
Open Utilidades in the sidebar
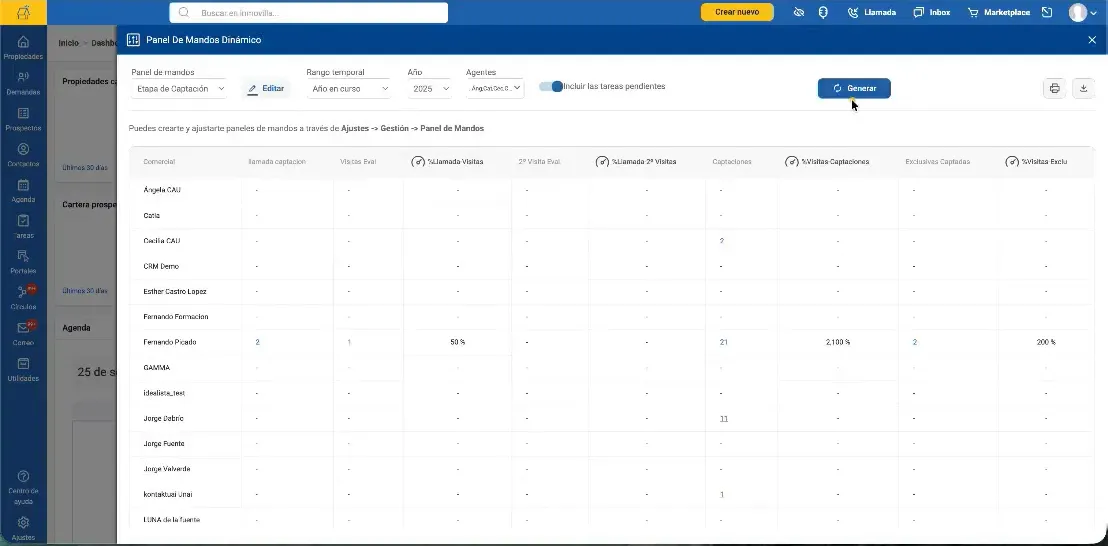(x=23, y=369)
